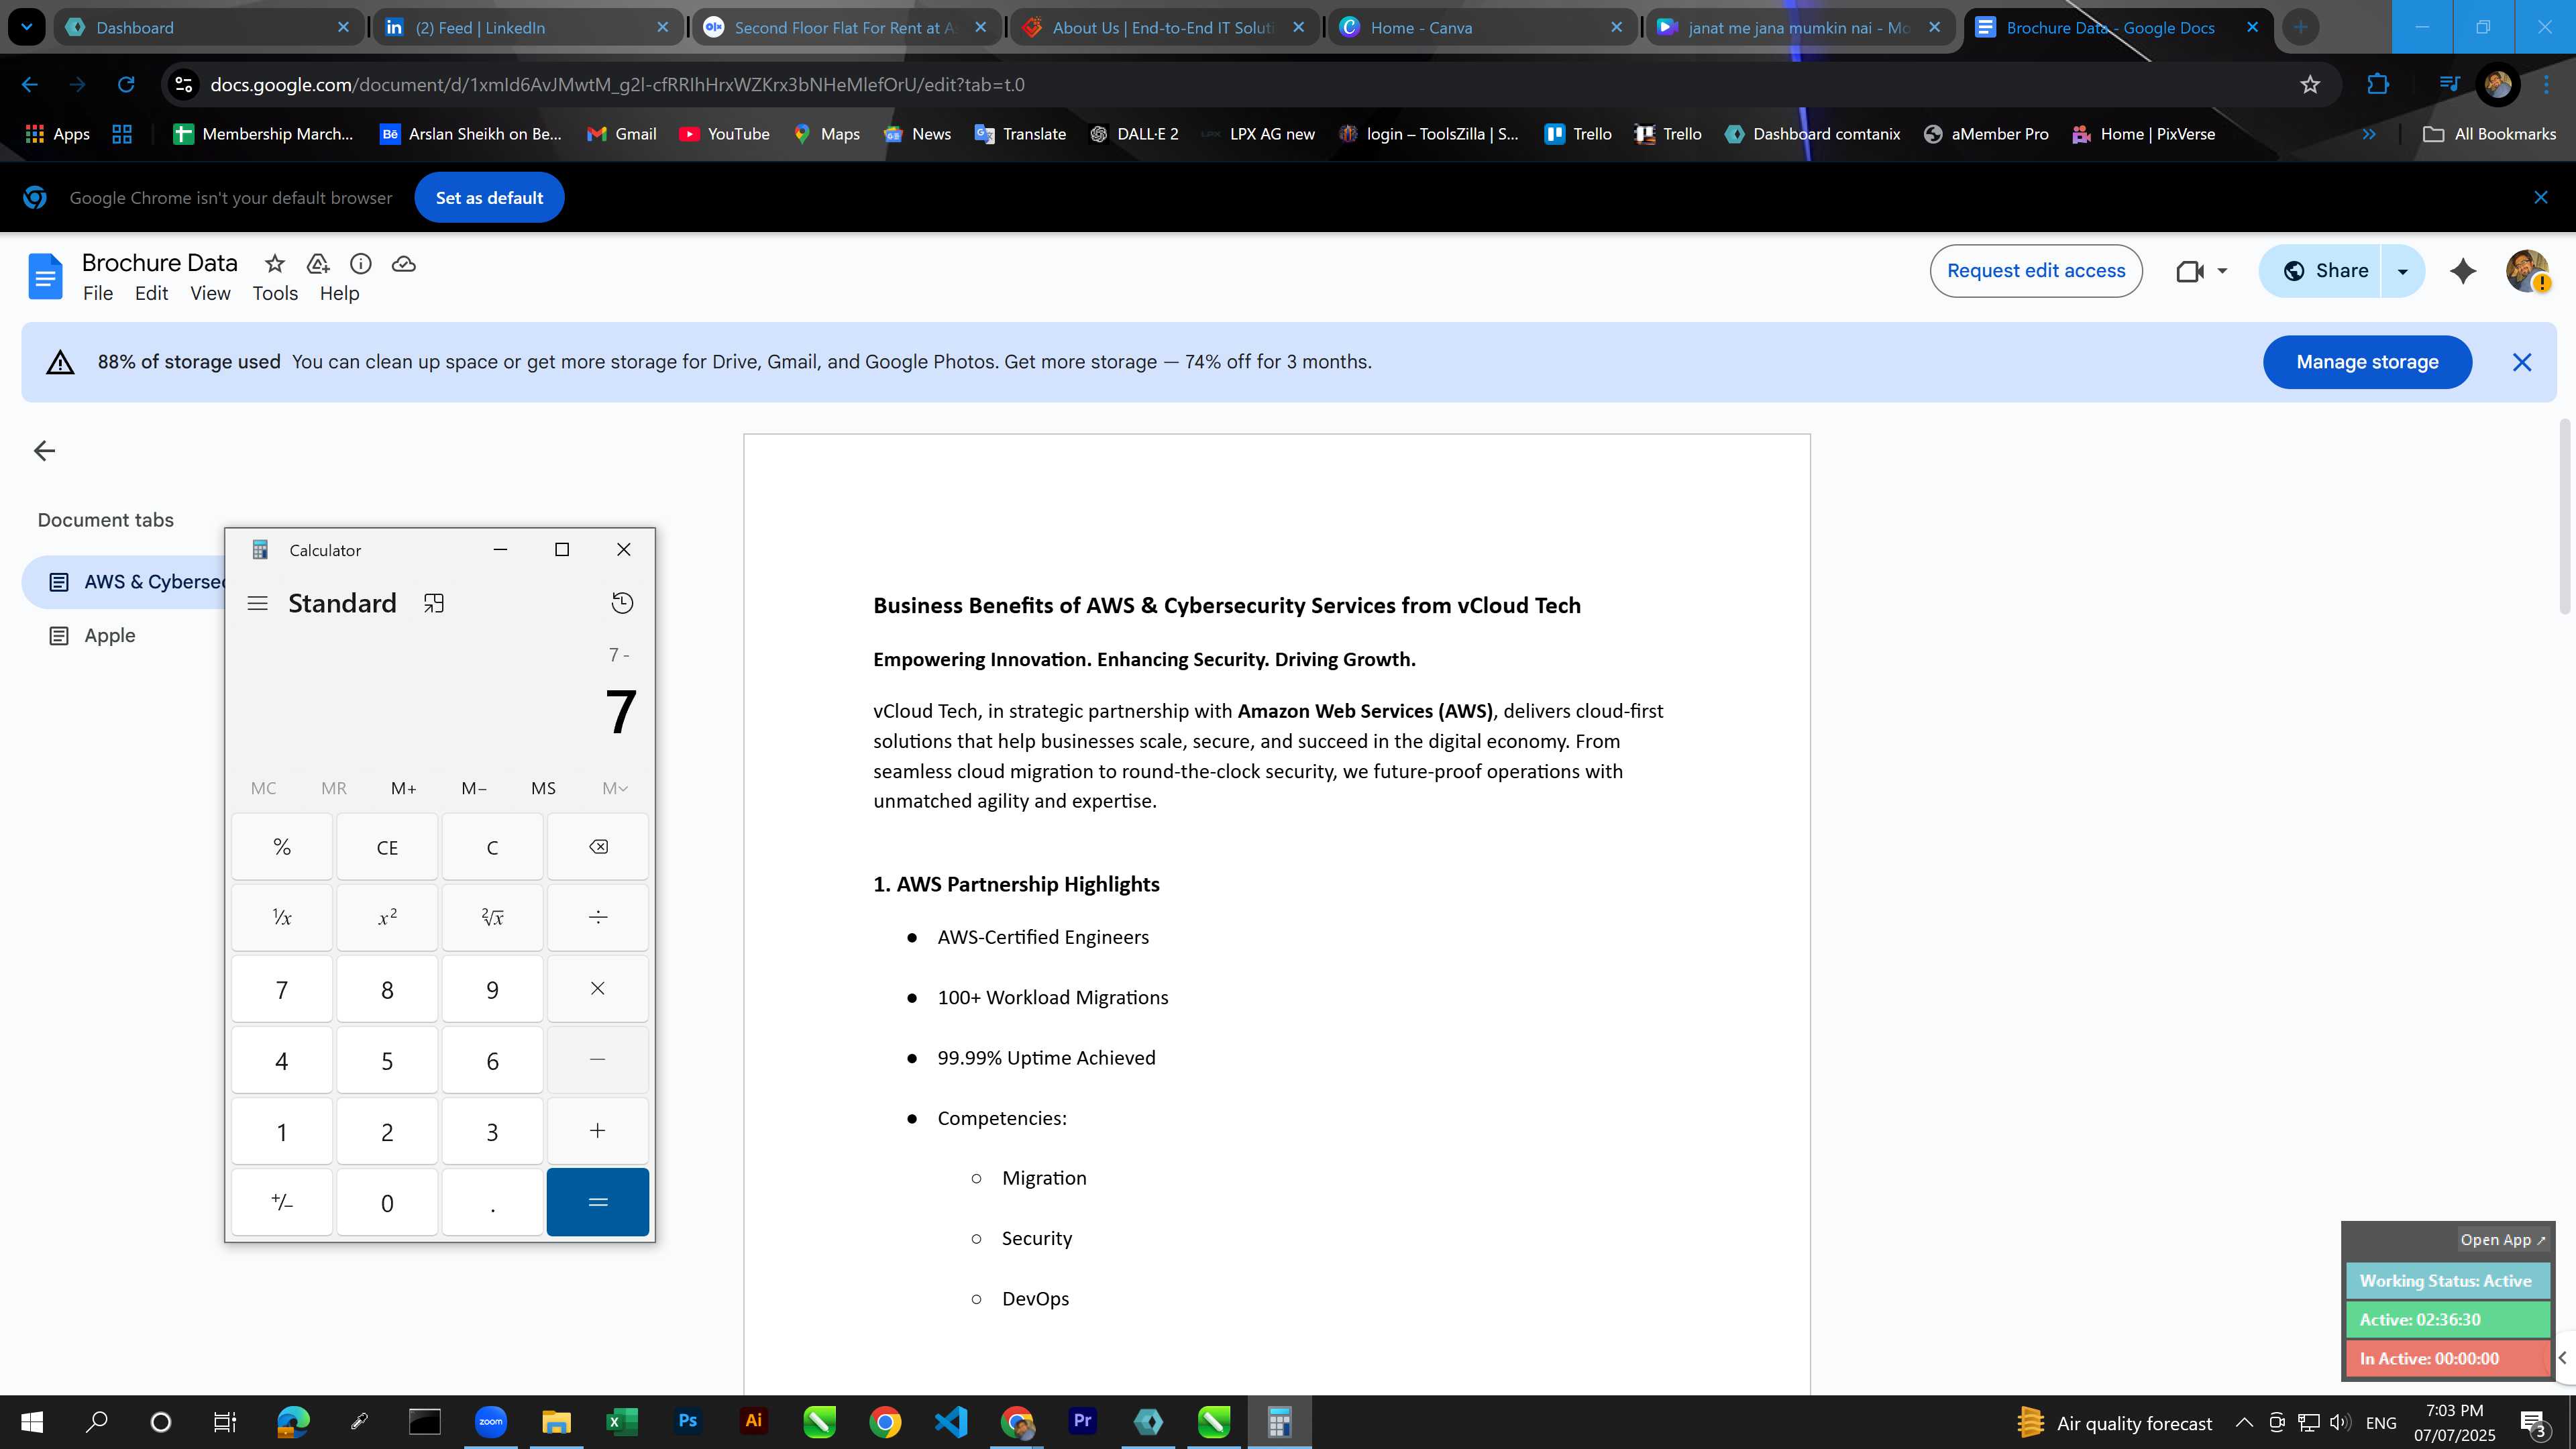Screen dimensions: 2576x1449
Task: Click Request edit access button
Action: point(2036,271)
